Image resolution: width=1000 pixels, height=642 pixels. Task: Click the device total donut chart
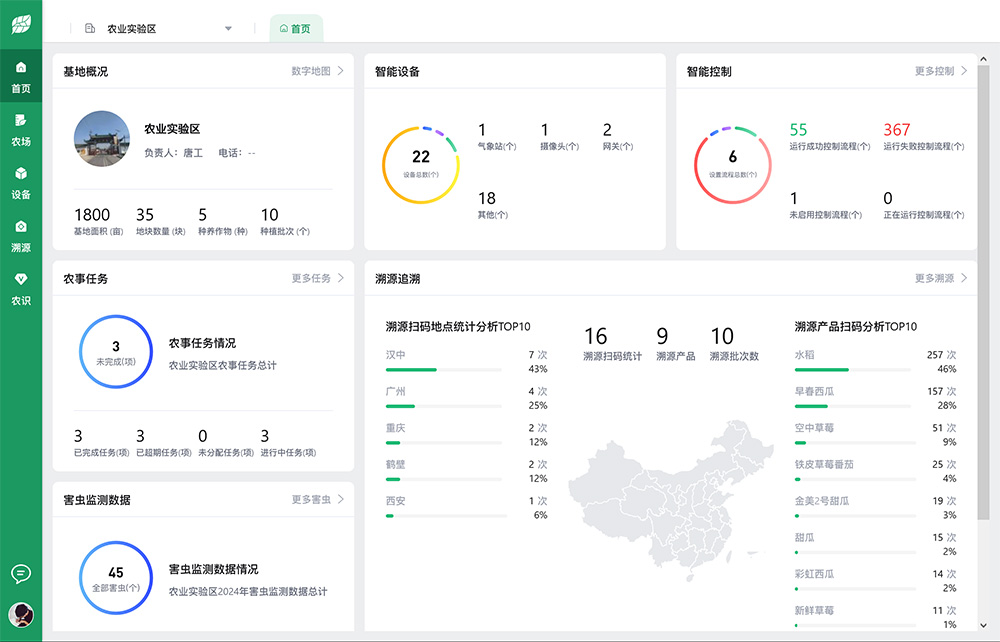coord(421,165)
